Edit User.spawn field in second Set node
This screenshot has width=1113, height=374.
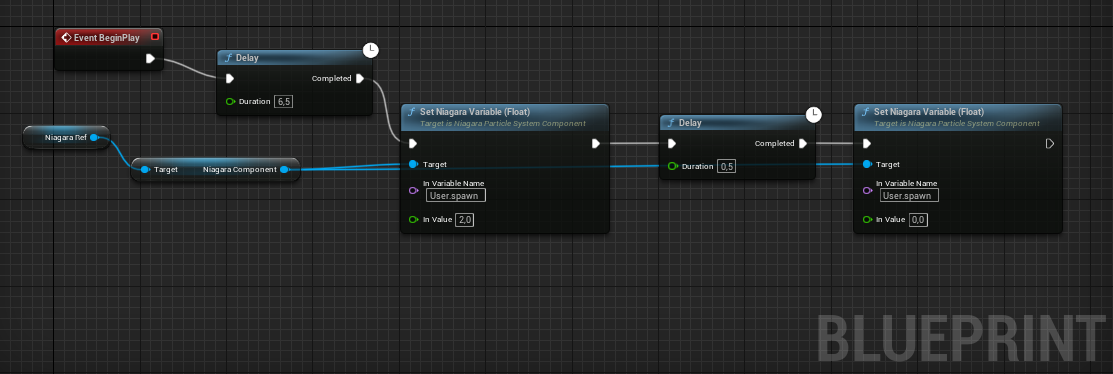909,195
